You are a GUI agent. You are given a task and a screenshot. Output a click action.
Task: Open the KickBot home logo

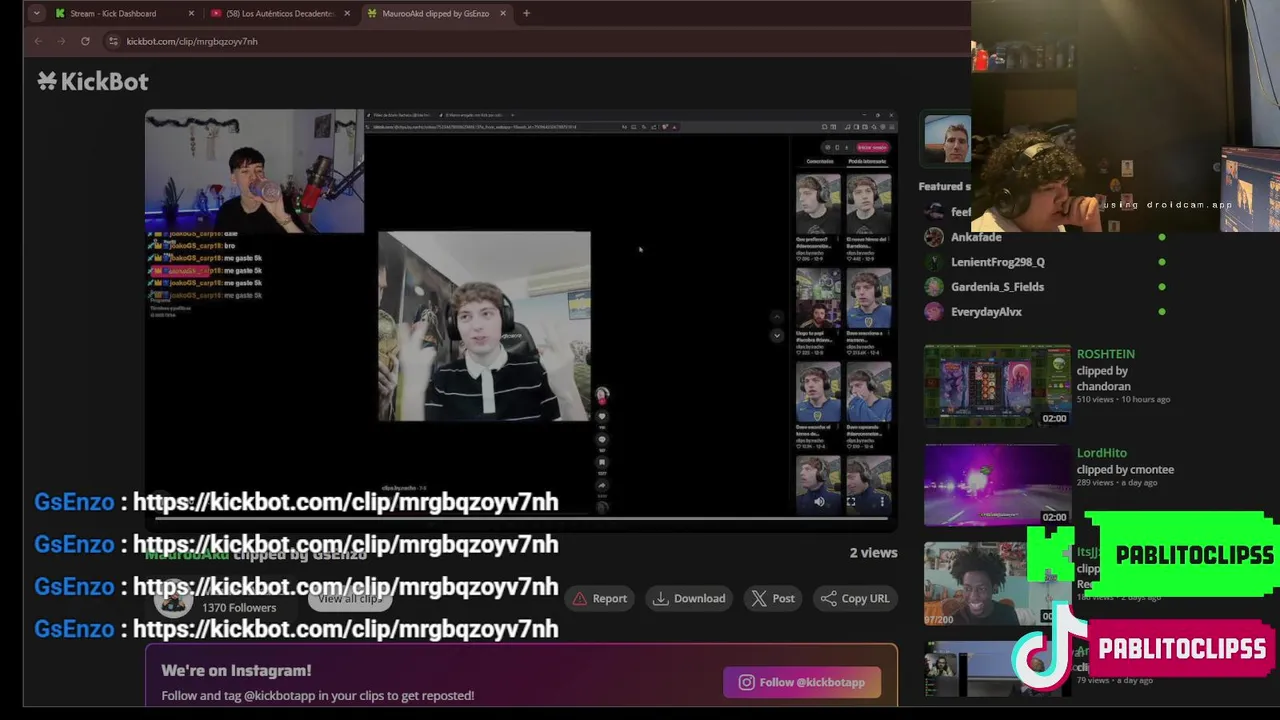pos(93,81)
